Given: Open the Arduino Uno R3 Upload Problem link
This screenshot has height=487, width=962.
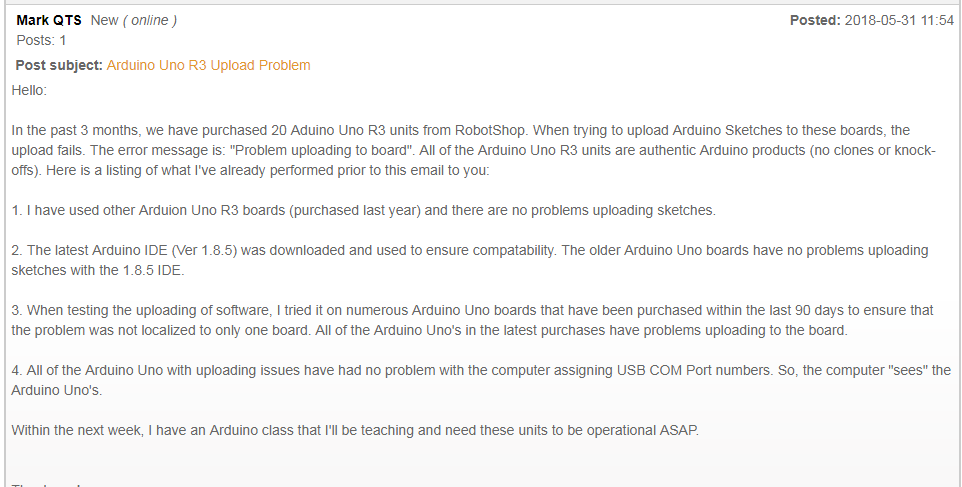Looking at the screenshot, I should coord(209,66).
